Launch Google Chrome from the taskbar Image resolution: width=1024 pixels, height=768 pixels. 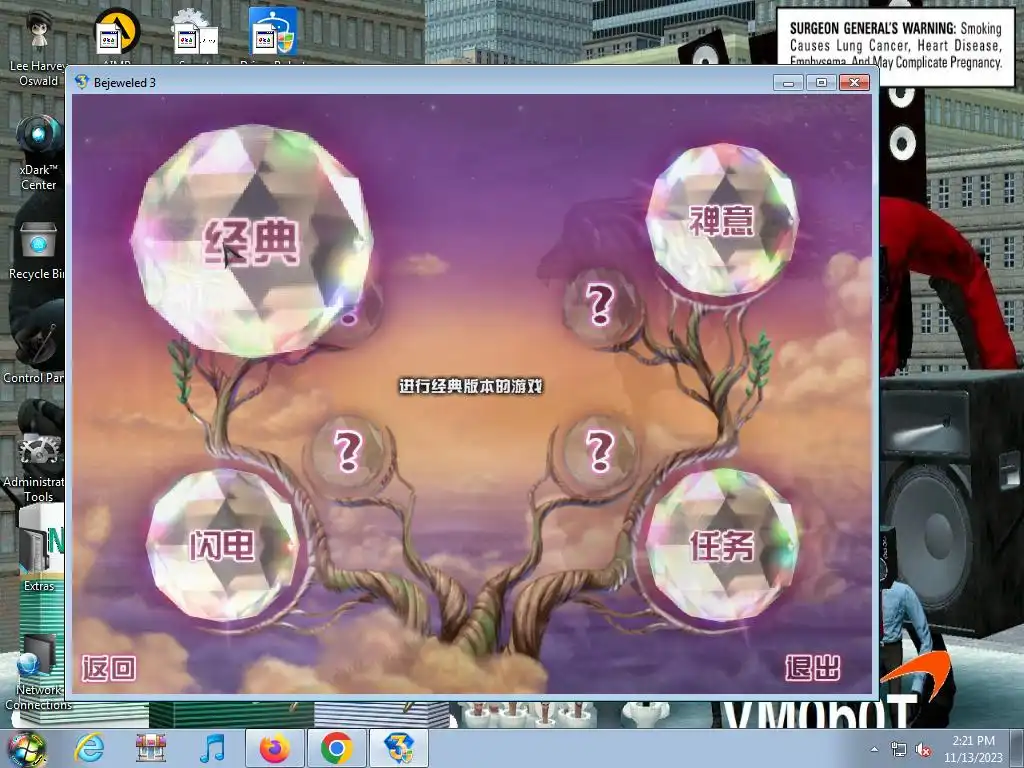336,748
